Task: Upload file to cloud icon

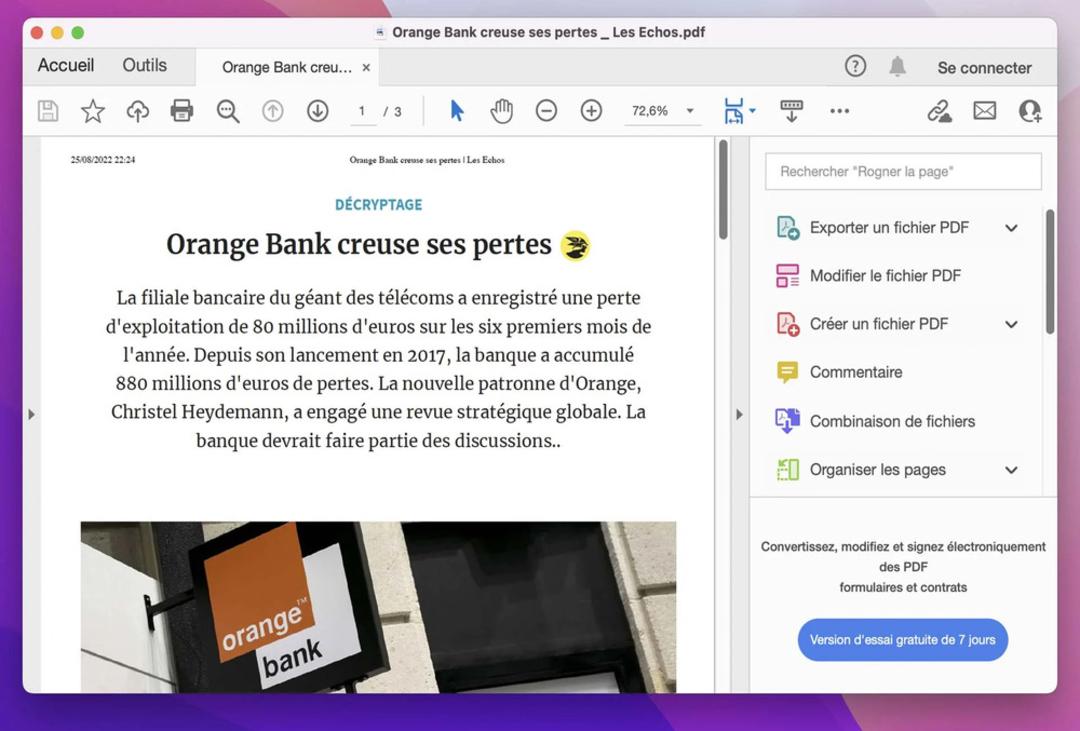Action: pyautogui.click(x=138, y=111)
